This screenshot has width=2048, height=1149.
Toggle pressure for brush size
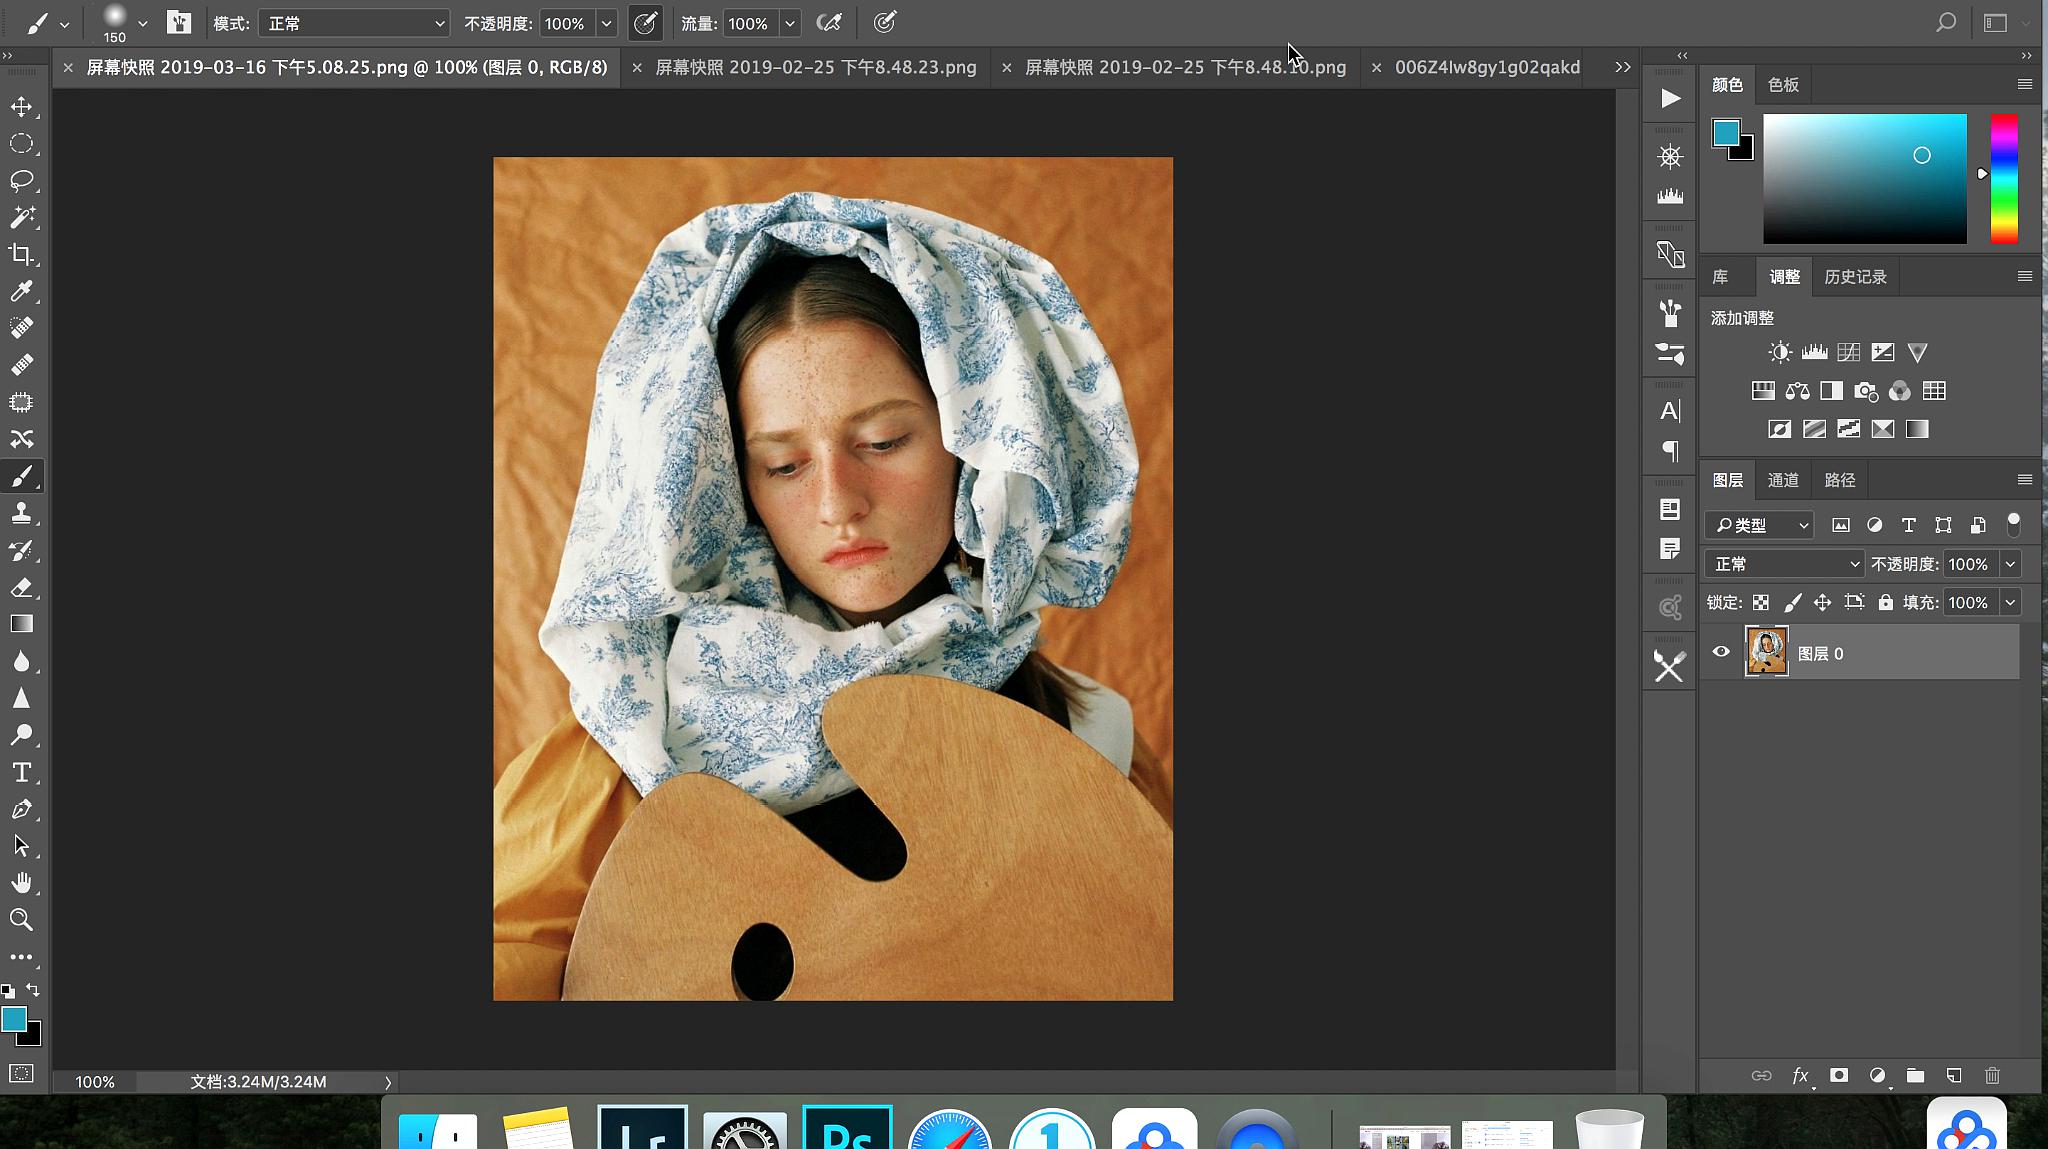tap(884, 23)
